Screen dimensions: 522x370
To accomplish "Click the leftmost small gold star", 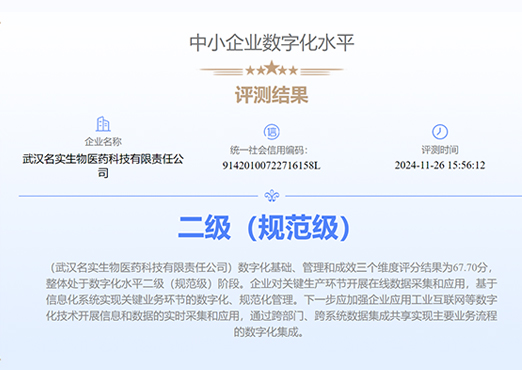I will pyautogui.click(x=250, y=70).
